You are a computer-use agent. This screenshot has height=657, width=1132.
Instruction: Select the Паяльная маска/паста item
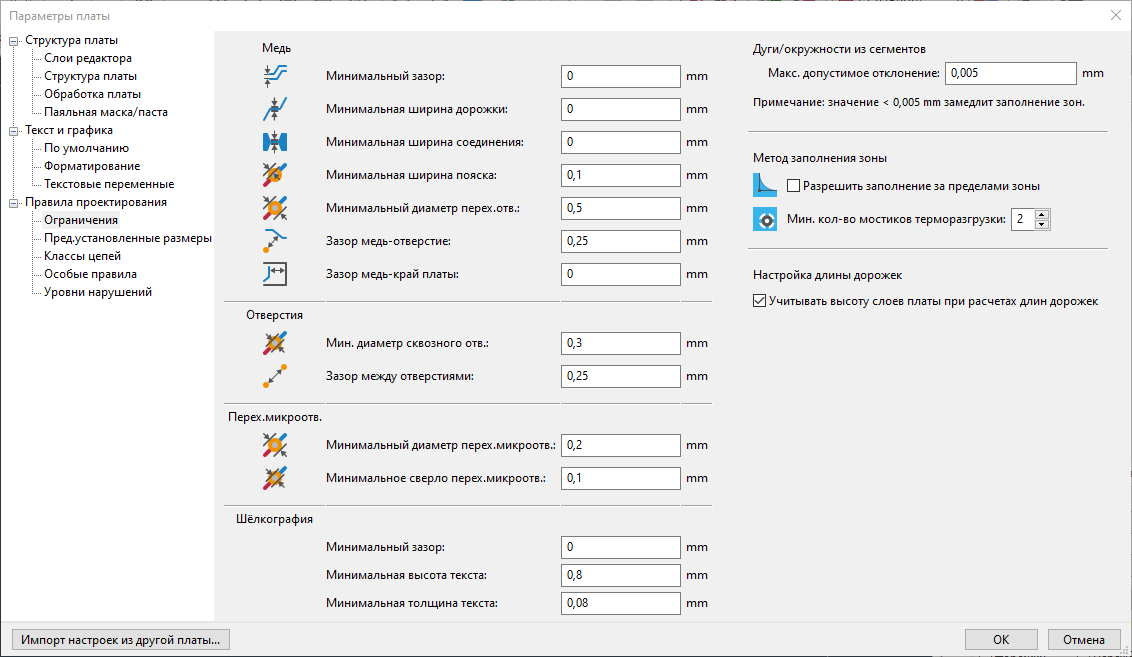[105, 112]
